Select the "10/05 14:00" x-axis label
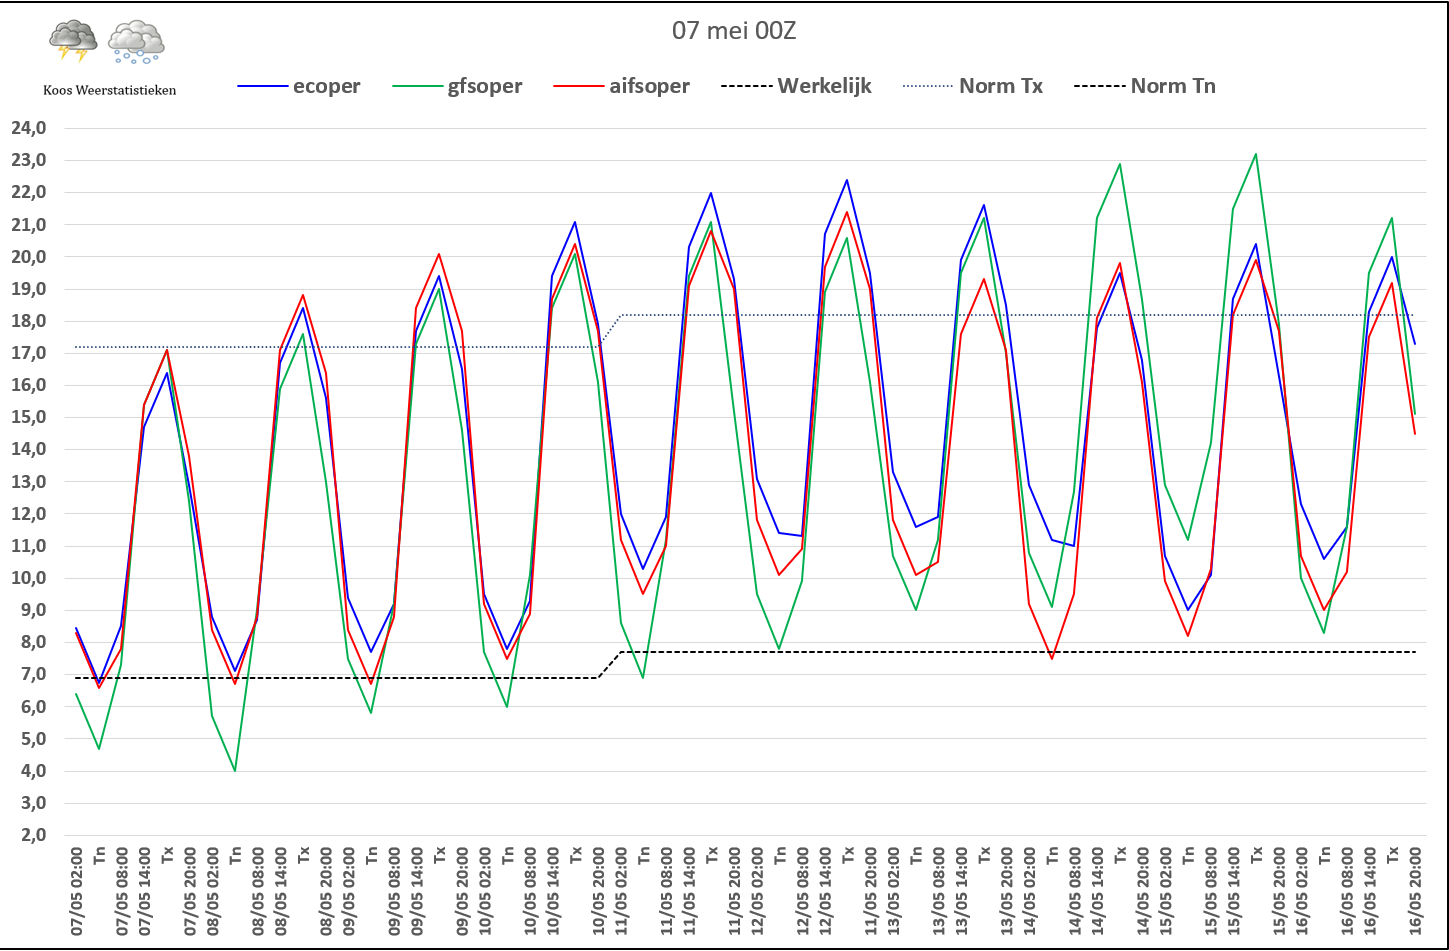The width and height of the screenshot is (1449, 951). [x=552, y=890]
